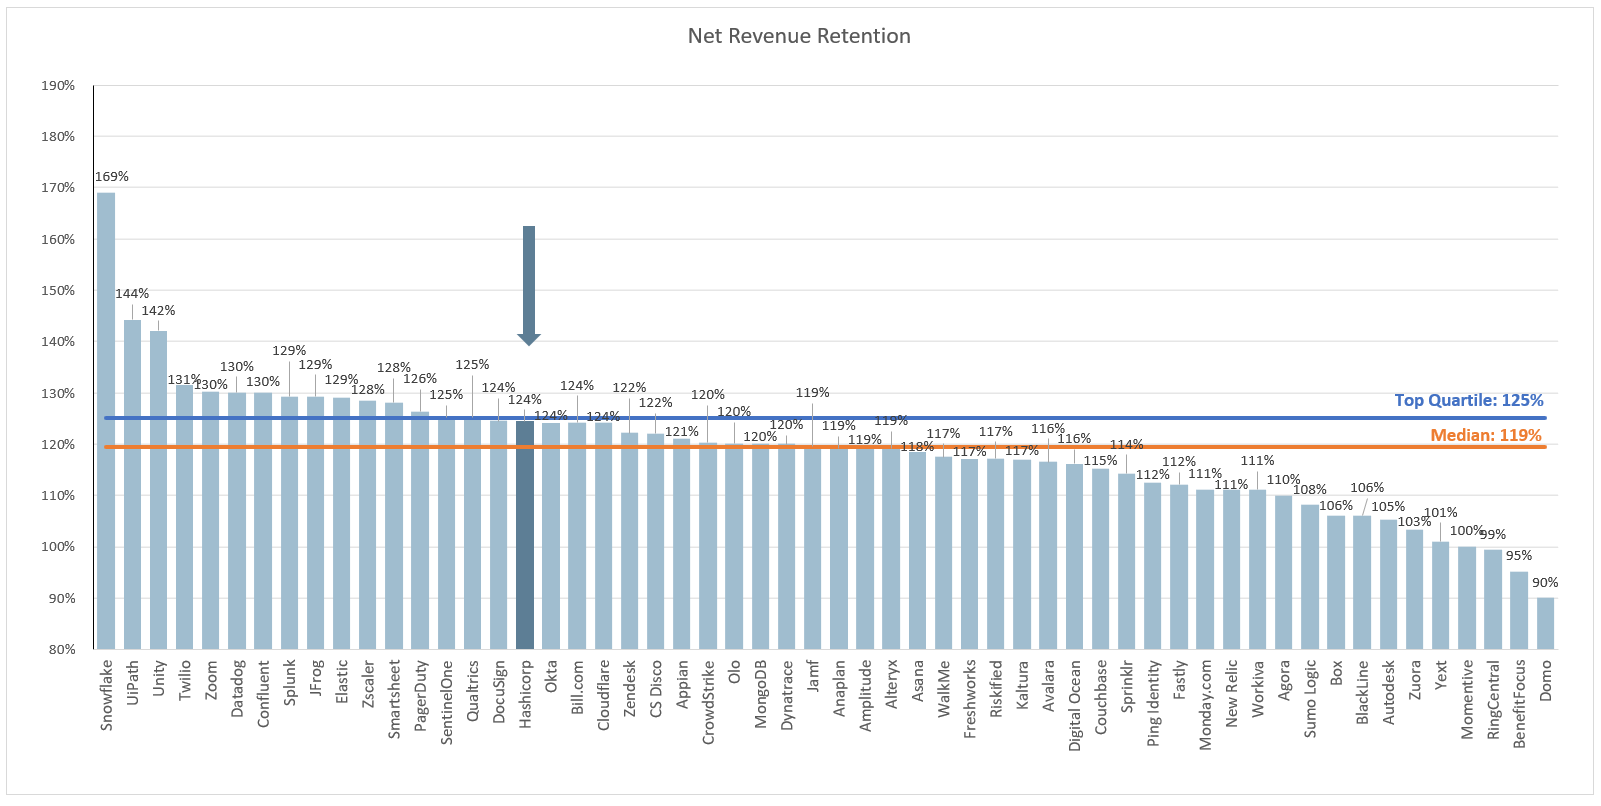The width and height of the screenshot is (1601, 806).
Task: Select the 140% y-axis label
Action: [58, 342]
